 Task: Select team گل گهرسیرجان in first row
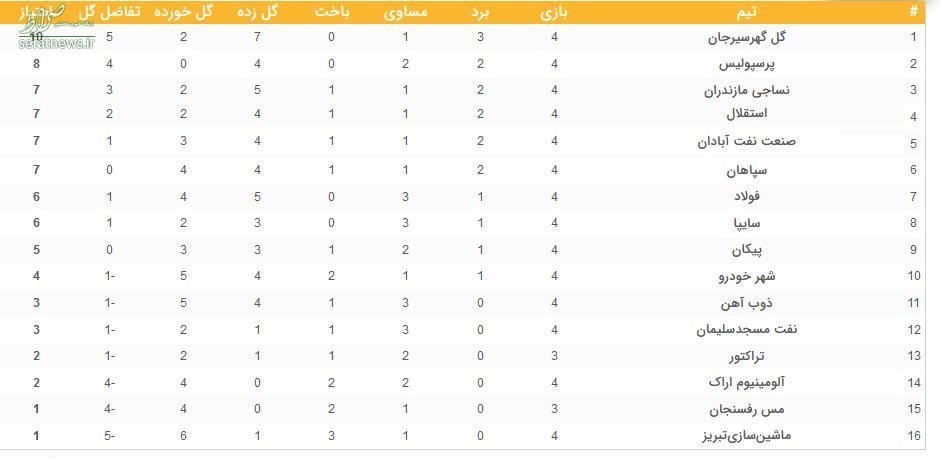click(746, 38)
